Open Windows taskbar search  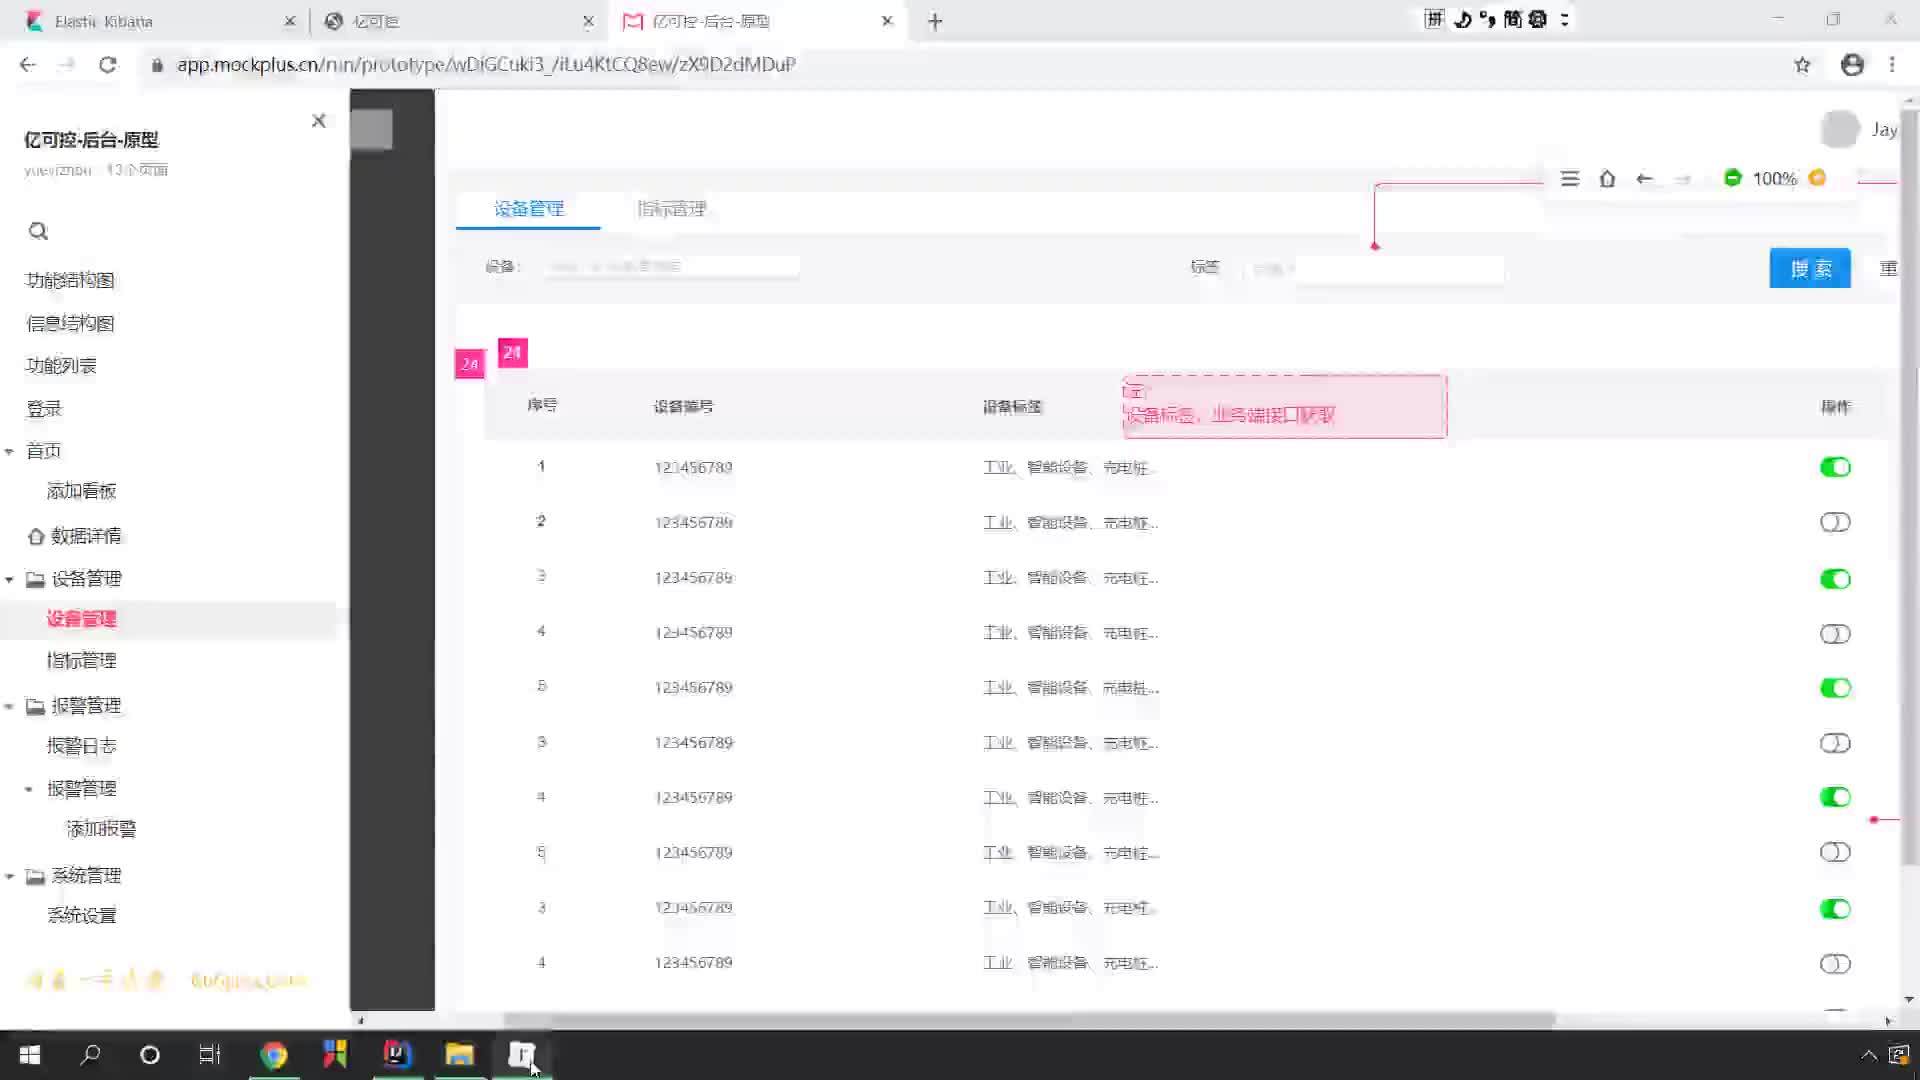click(90, 1054)
